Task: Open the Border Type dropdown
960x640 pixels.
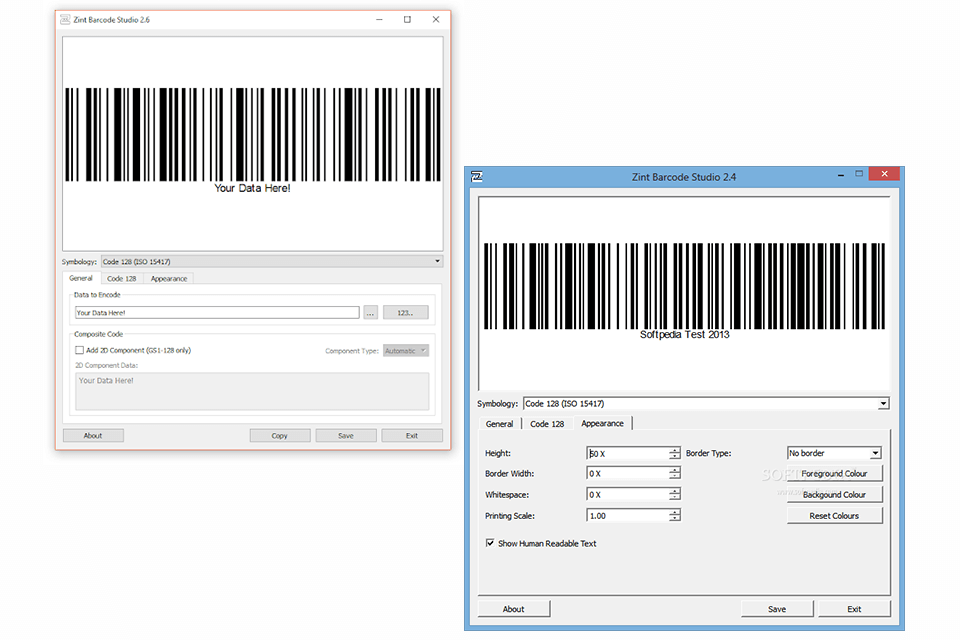Action: [x=834, y=453]
